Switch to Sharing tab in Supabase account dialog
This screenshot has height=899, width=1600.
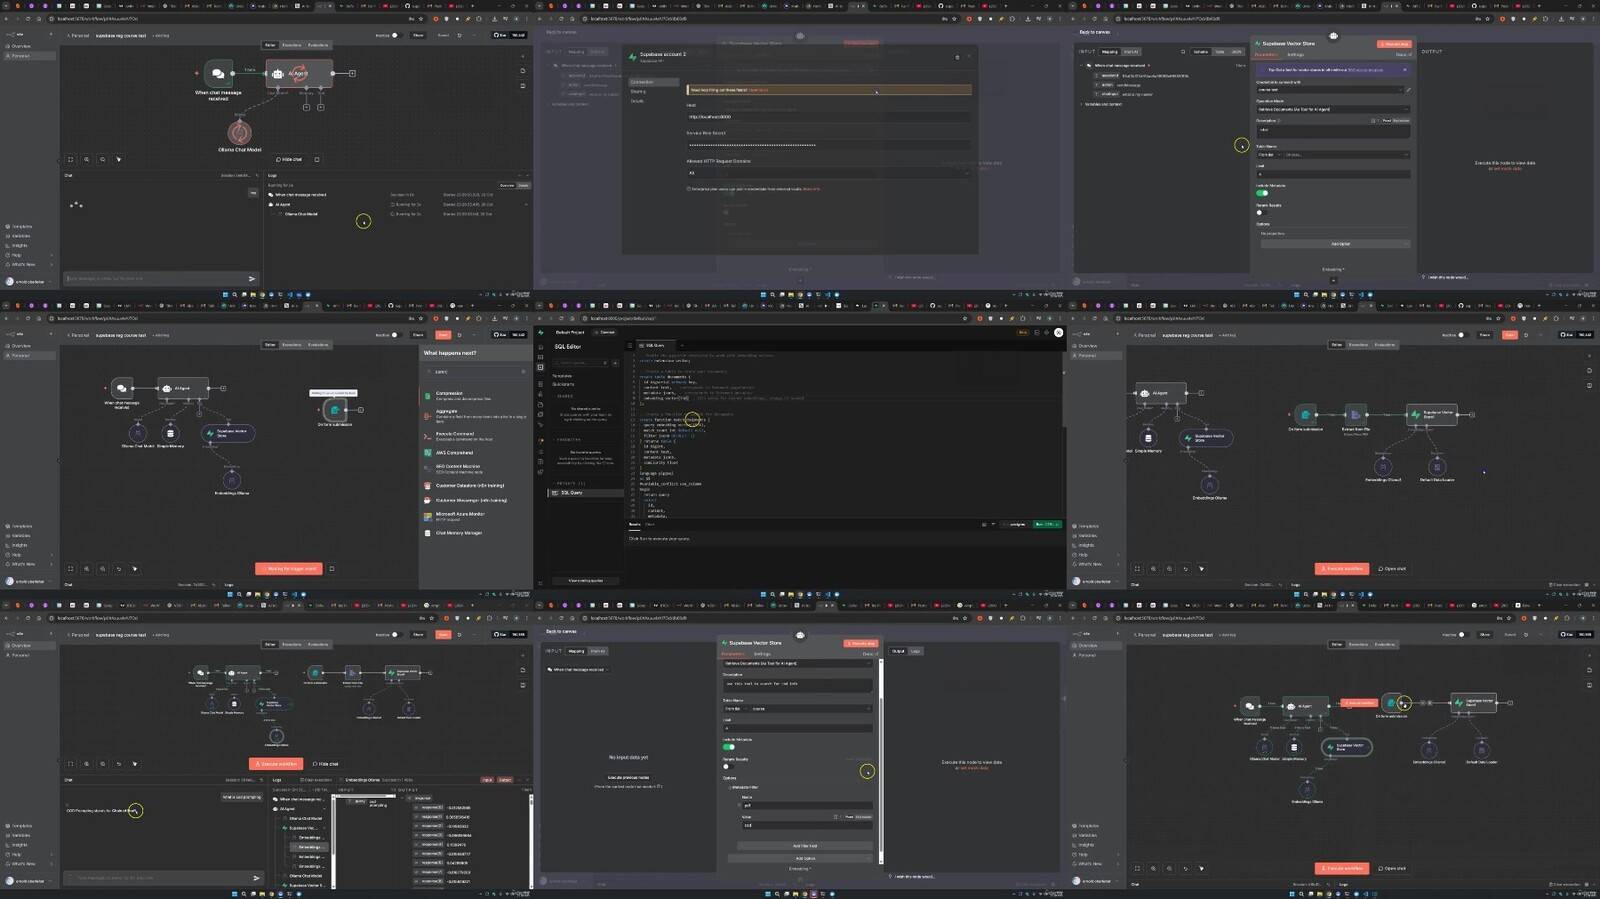(x=638, y=91)
